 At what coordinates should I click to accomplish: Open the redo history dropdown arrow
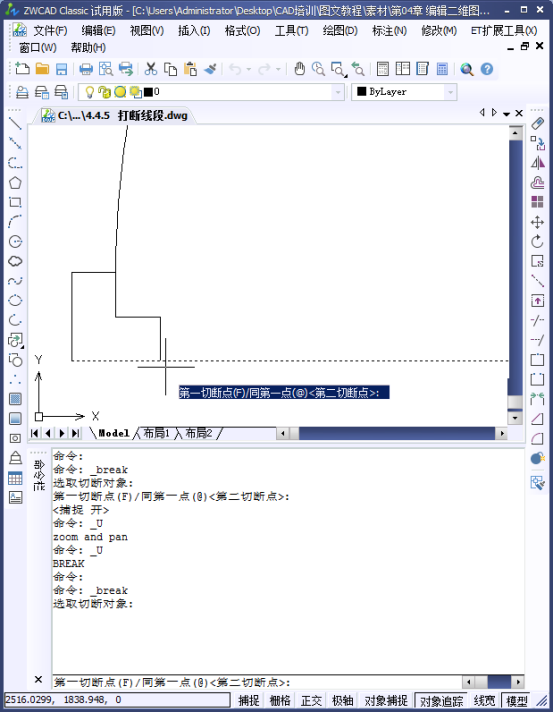click(278, 69)
